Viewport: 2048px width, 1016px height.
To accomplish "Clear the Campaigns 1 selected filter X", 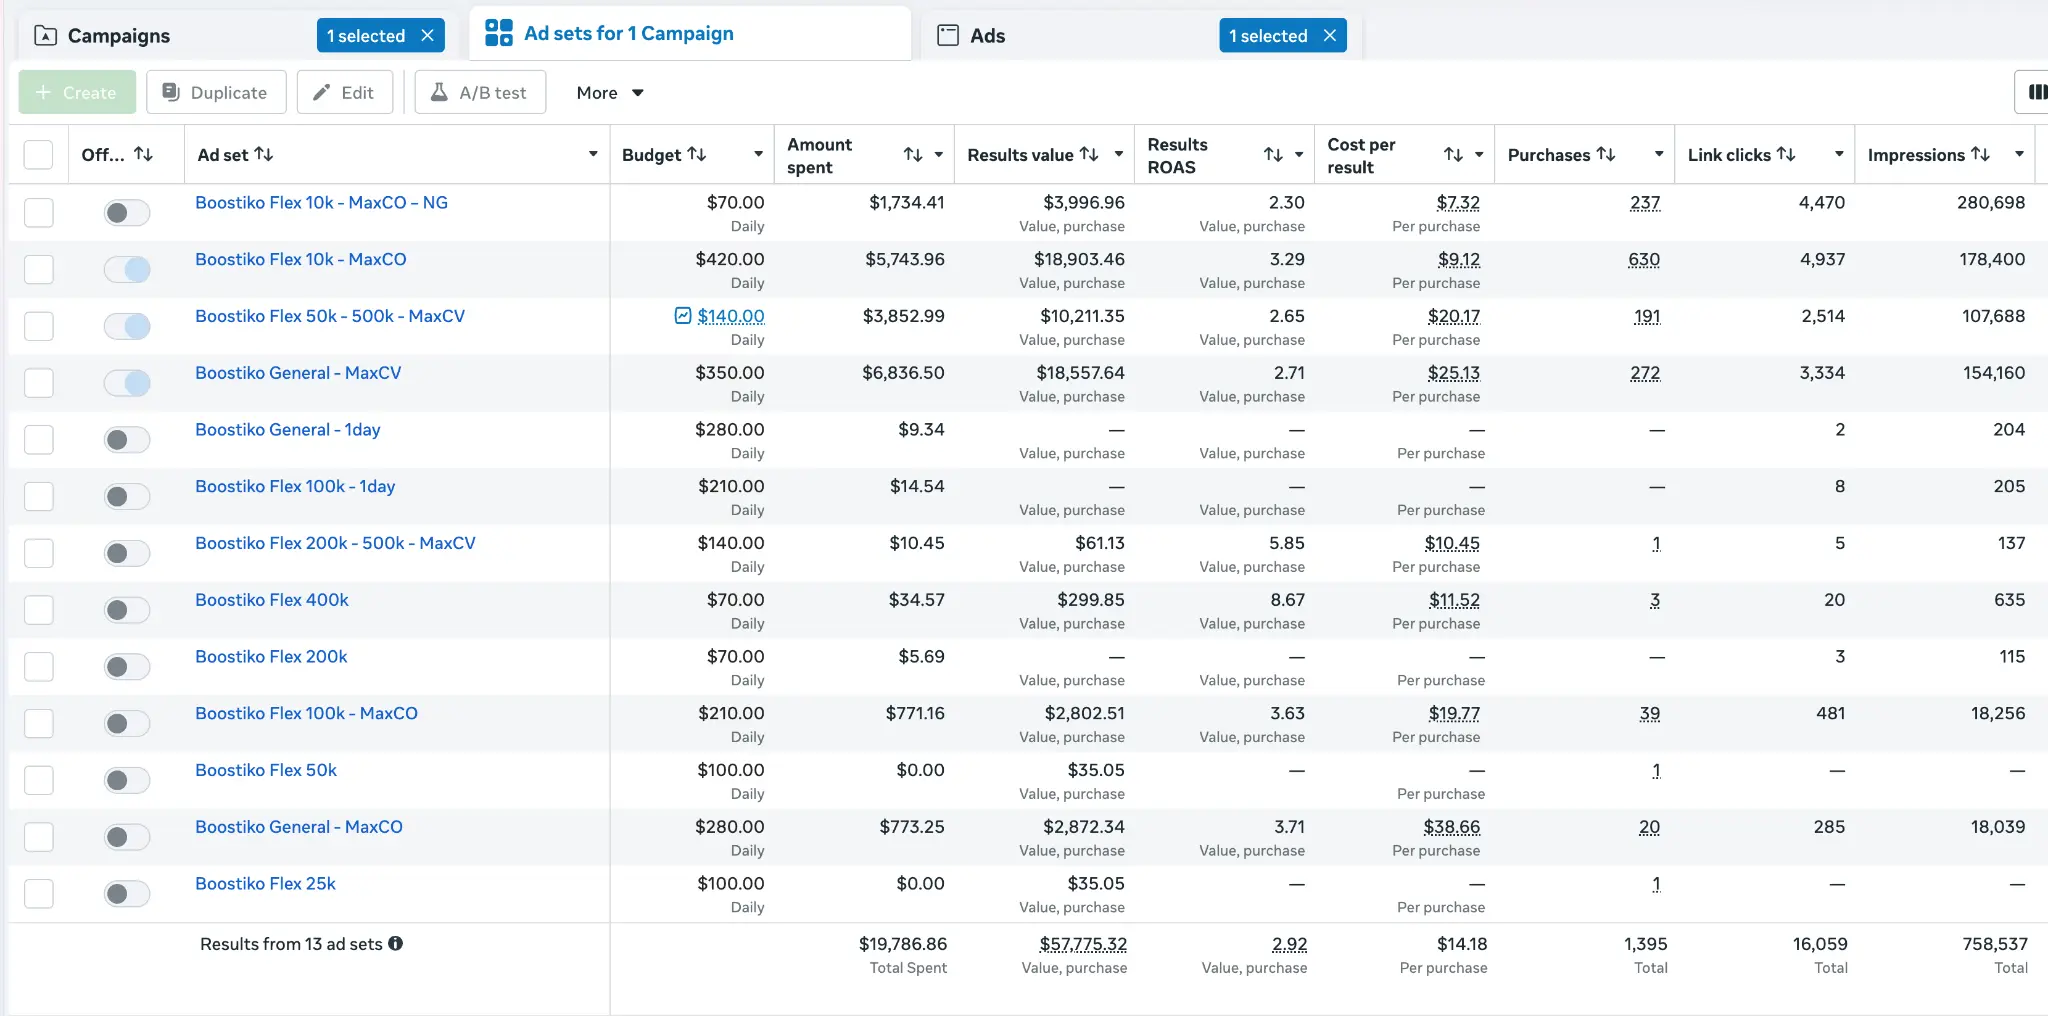I will [x=428, y=35].
